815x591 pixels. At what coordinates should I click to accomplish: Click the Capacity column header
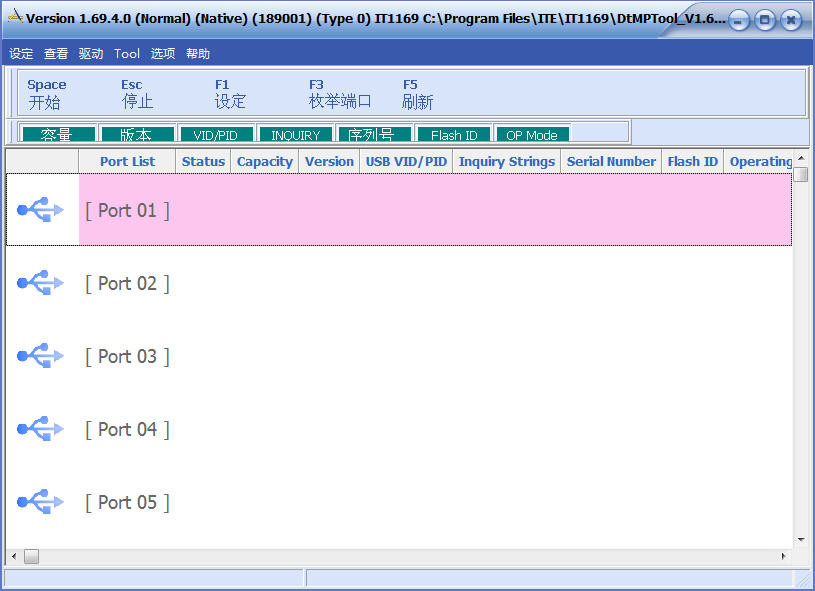click(x=264, y=162)
